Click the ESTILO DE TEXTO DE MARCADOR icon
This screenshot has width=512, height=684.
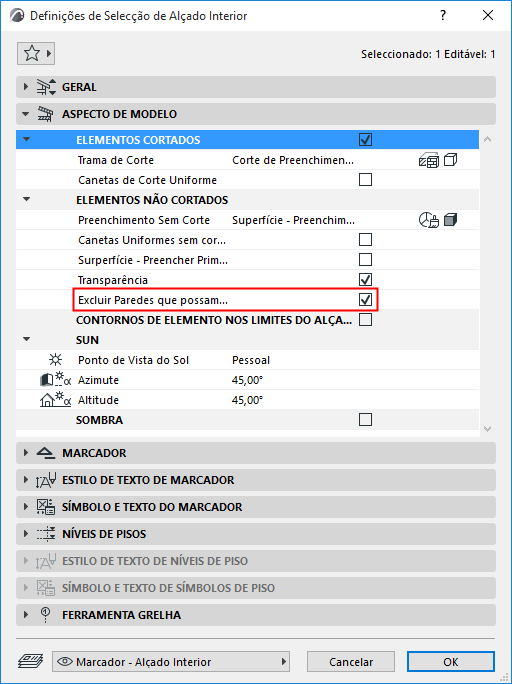pos(46,480)
